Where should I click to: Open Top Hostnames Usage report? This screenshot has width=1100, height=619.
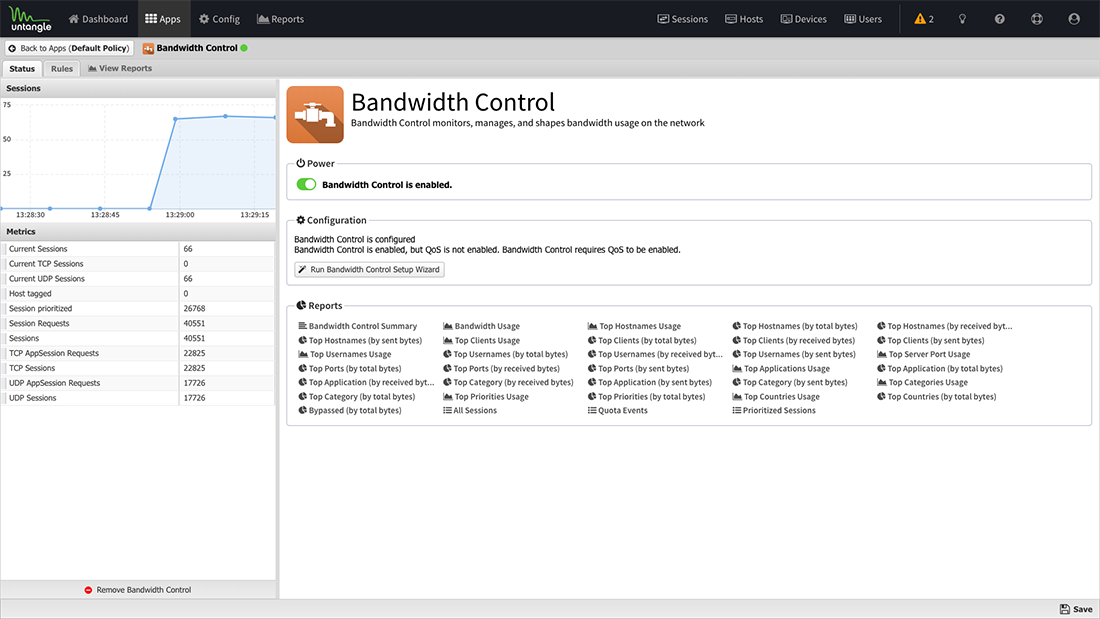click(x=634, y=326)
